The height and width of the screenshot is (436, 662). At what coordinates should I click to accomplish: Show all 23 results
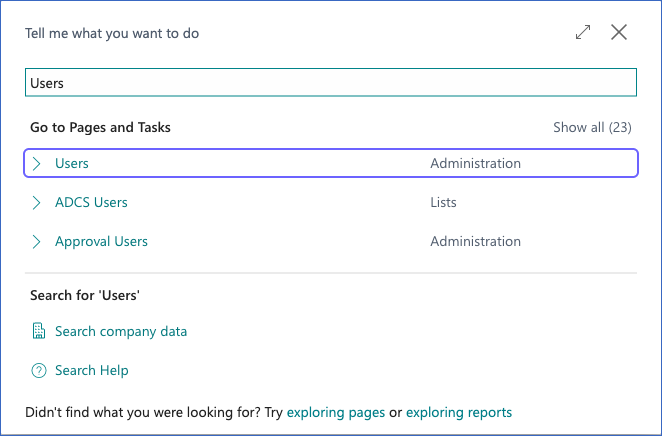tap(592, 127)
